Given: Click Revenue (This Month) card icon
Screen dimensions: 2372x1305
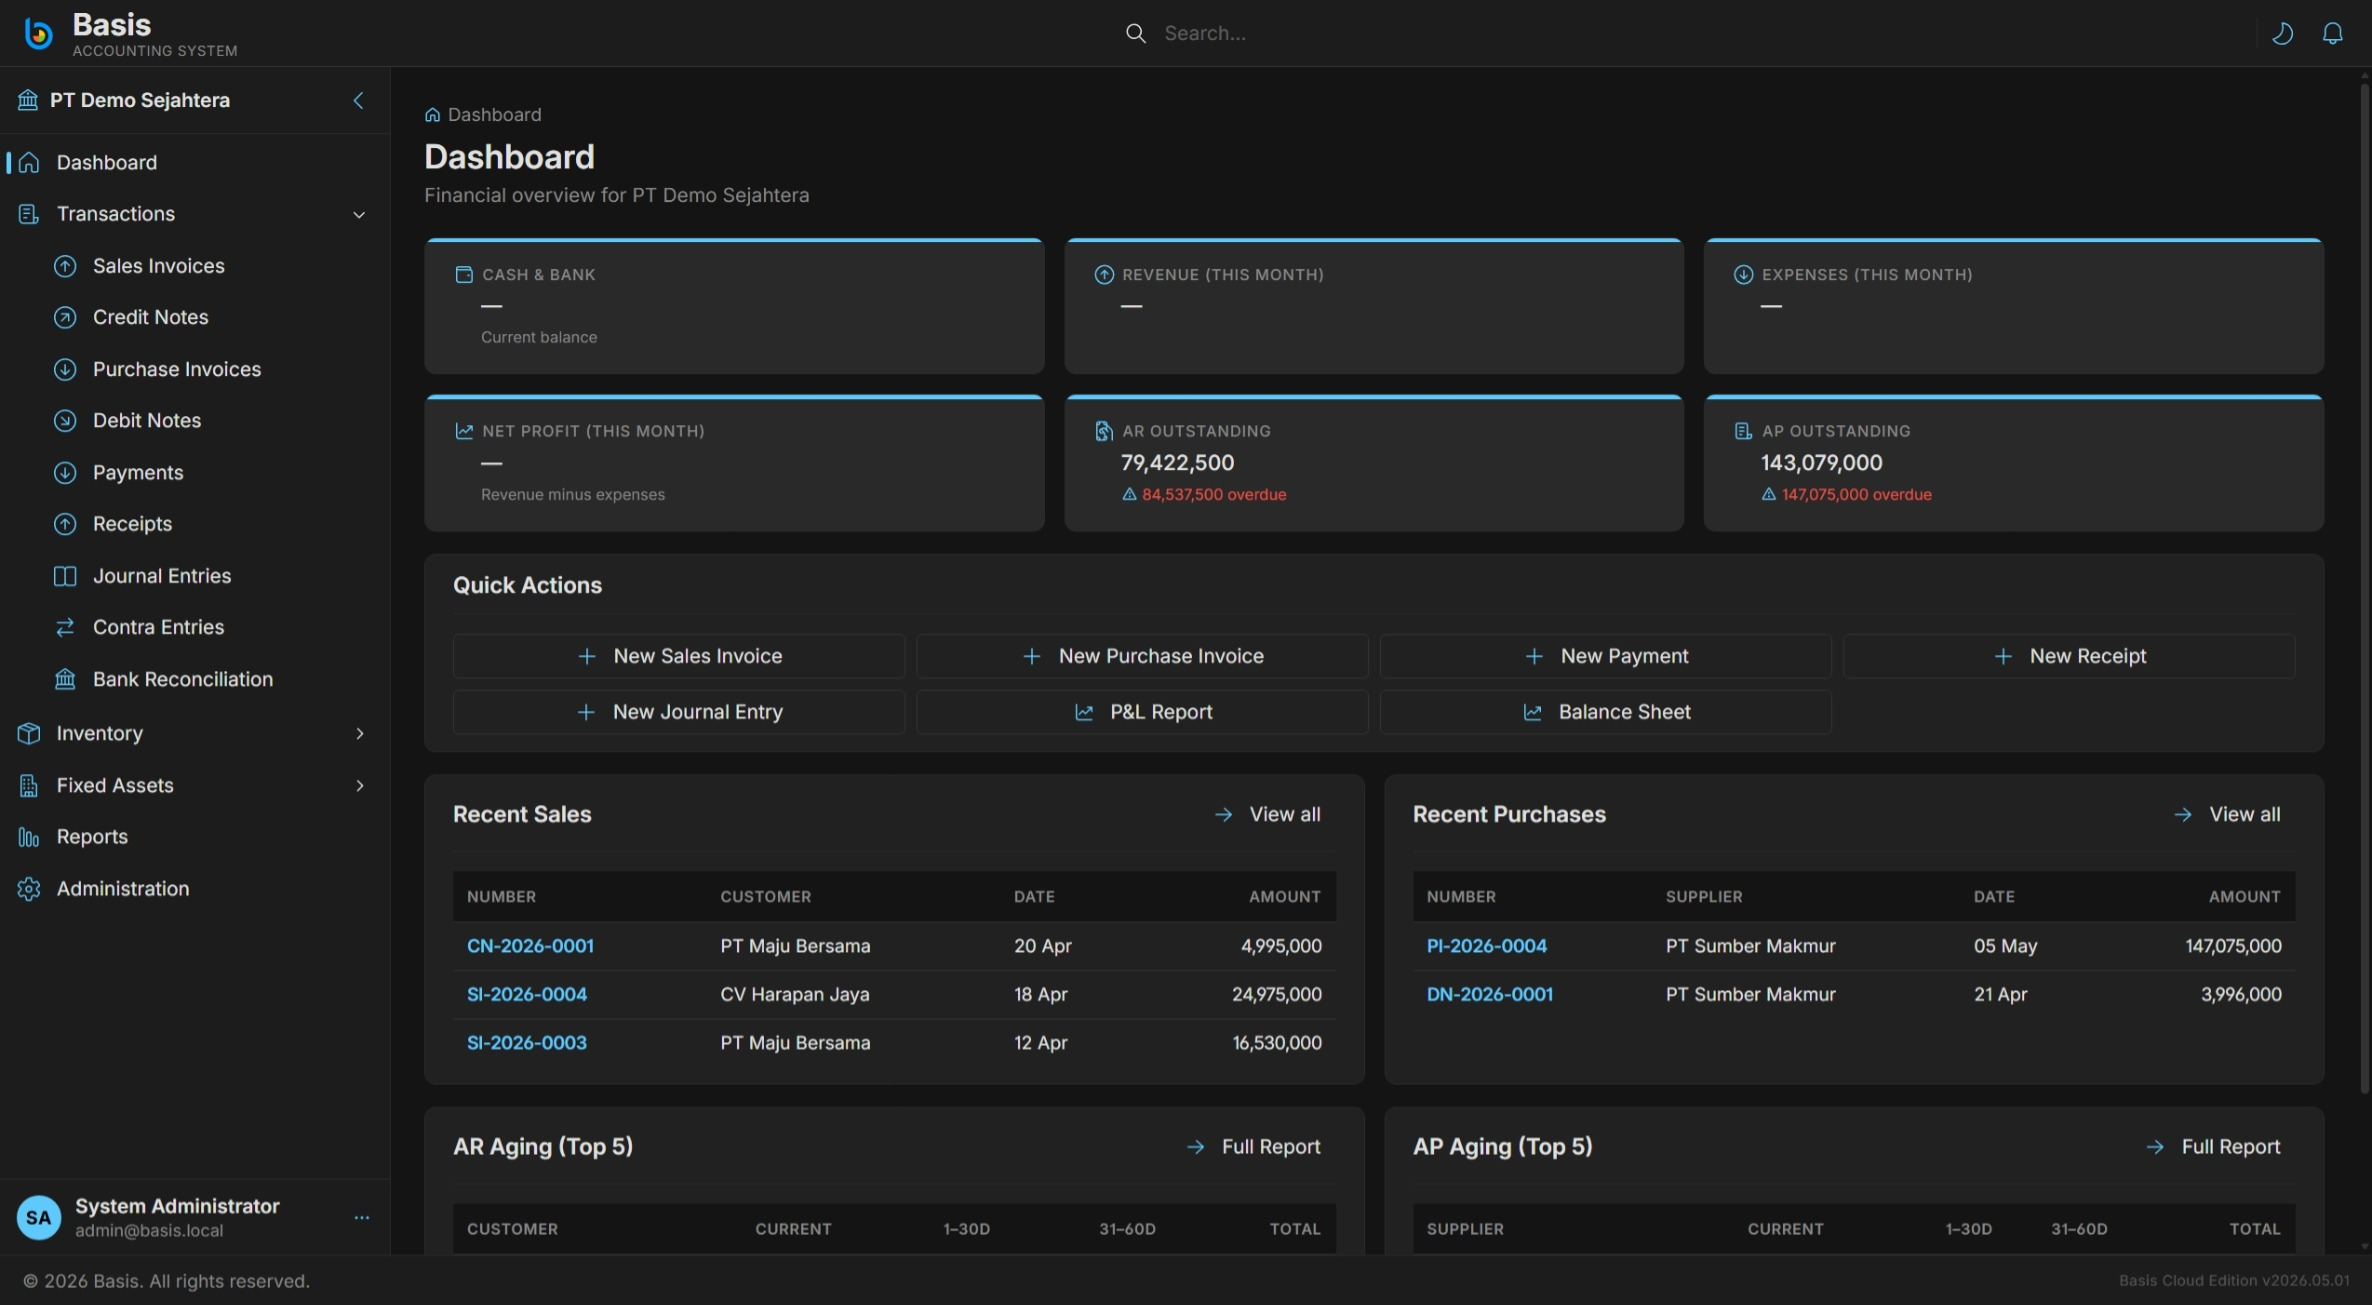Looking at the screenshot, I should (1104, 274).
